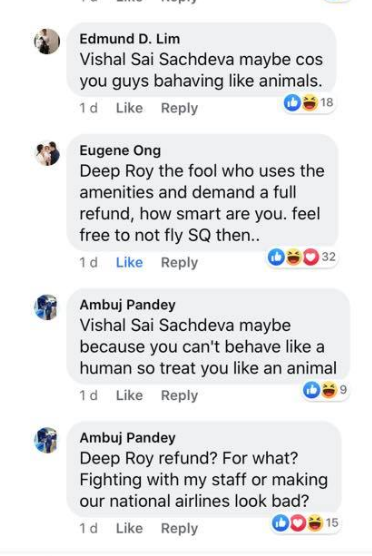The image size is (372, 556).
Task: Reply to Ambuj Pandey's national airlines comment
Action: 179,529
